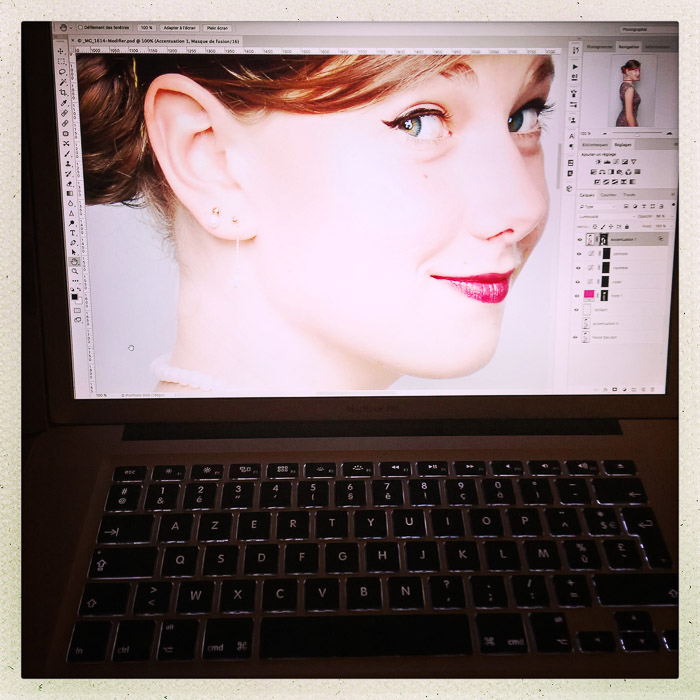The image size is (700, 700).
Task: Open the Character panel A icon
Action: pyautogui.click(x=572, y=136)
